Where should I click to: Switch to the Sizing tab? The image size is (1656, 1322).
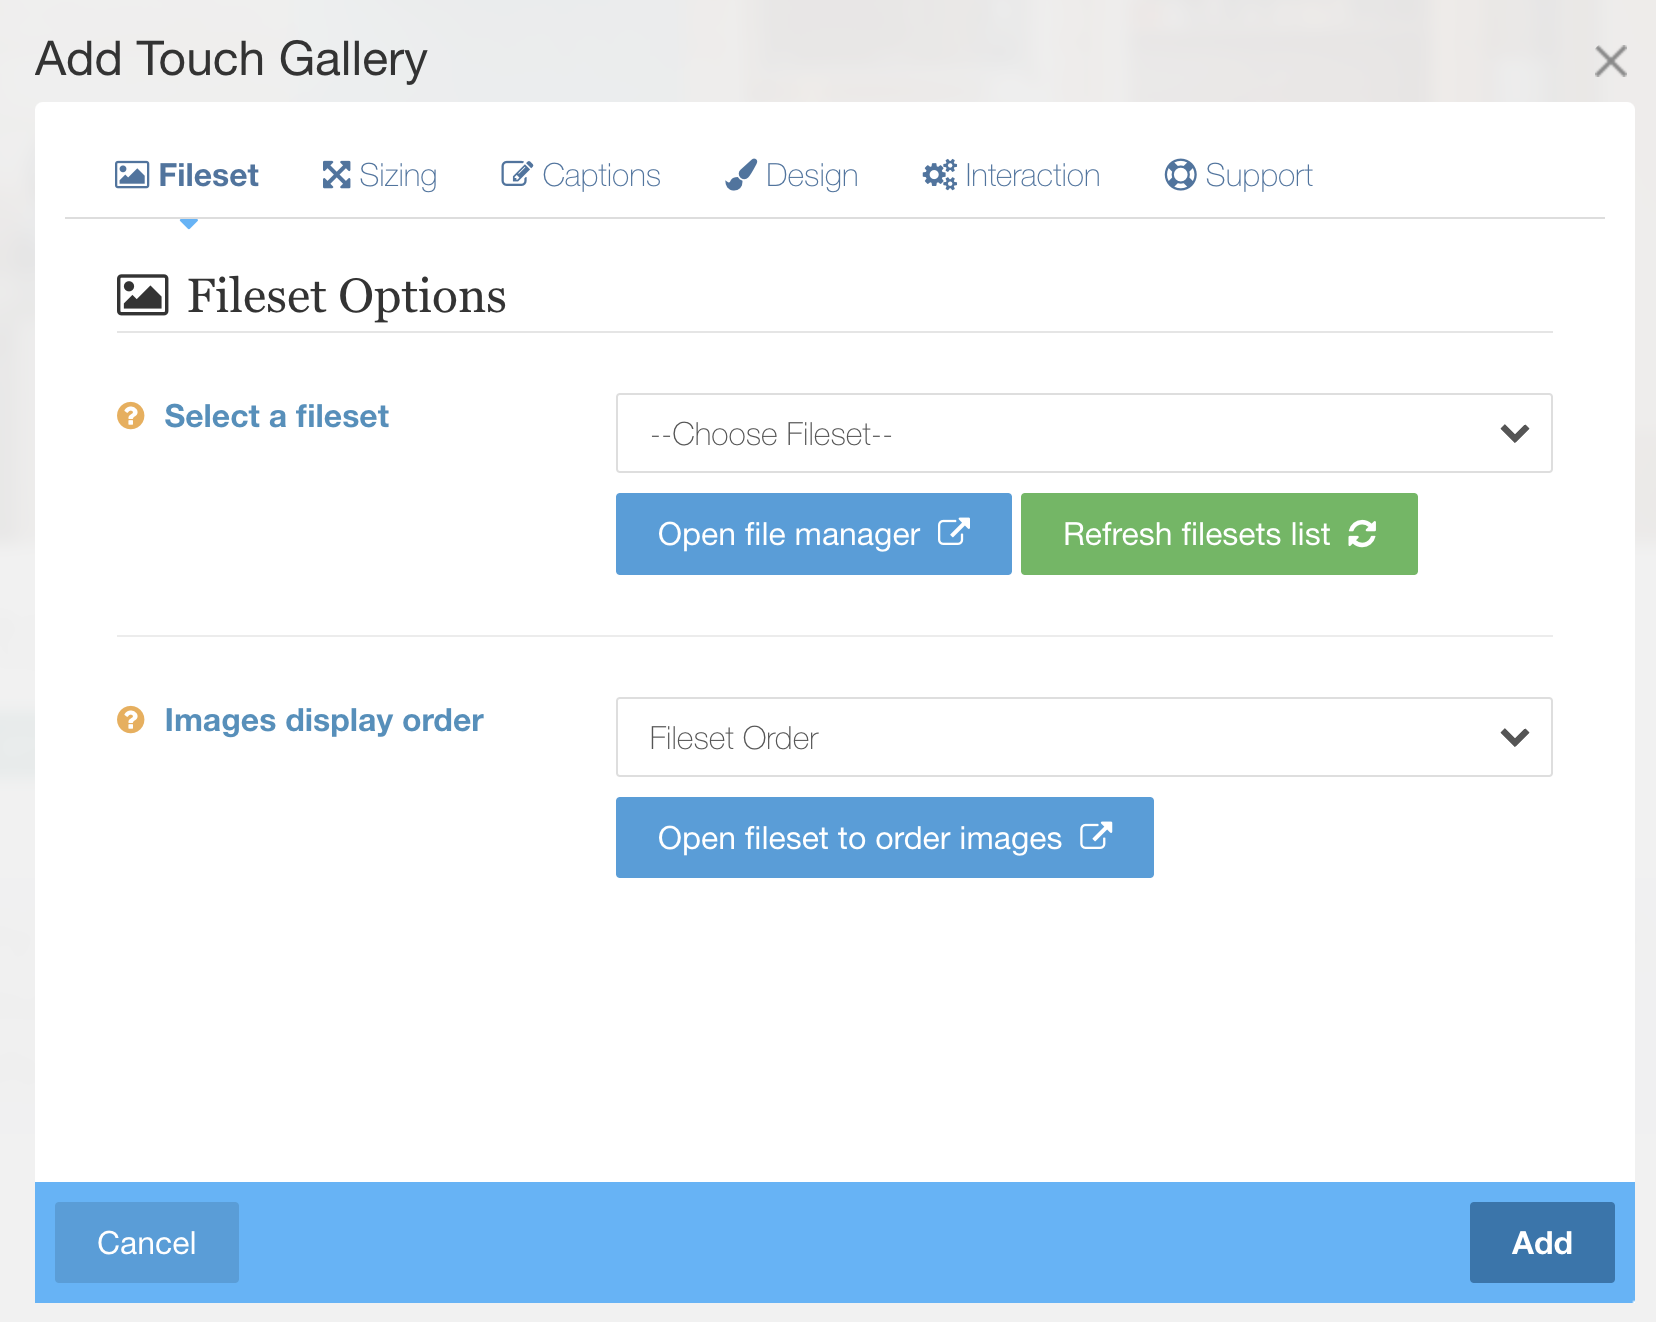point(379,175)
